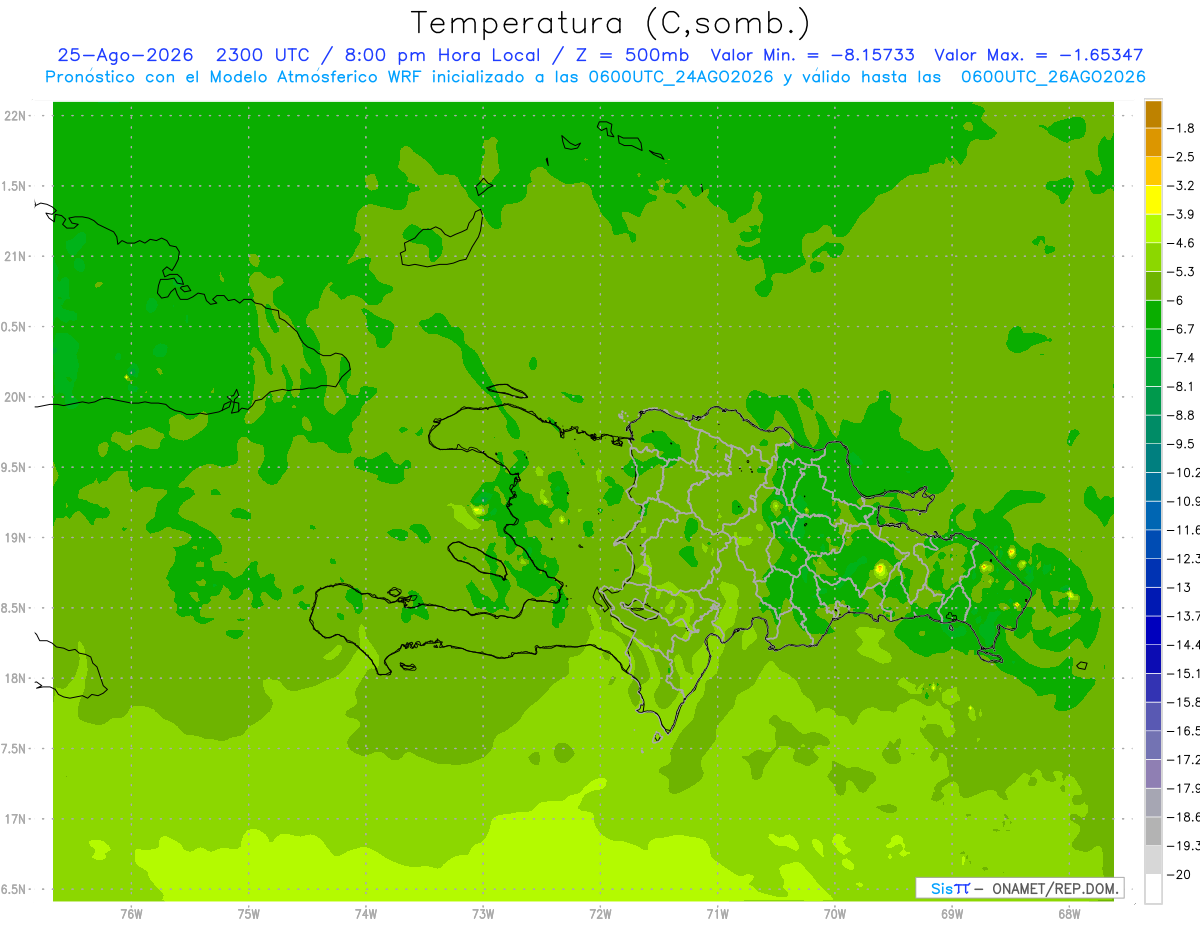Pick the purple swatch between -17.2 and -17.9
Screen dimensions: 1200x927
pyautogui.click(x=1153, y=773)
